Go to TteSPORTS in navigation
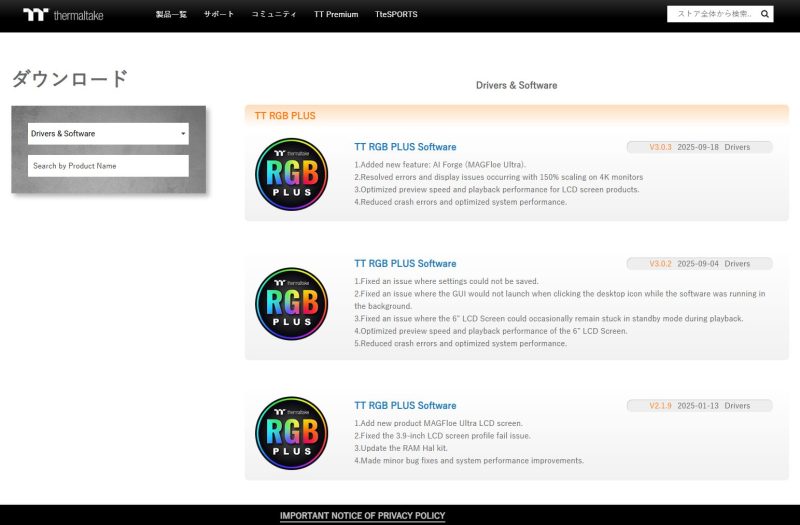The height and width of the screenshot is (525, 800). 396,15
